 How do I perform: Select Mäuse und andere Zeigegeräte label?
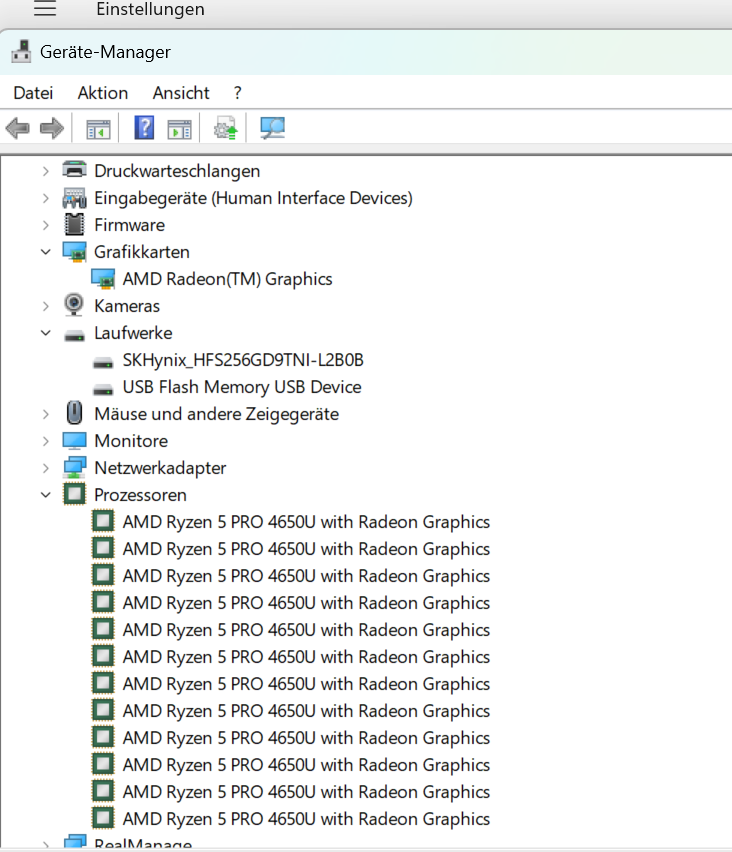pos(216,414)
